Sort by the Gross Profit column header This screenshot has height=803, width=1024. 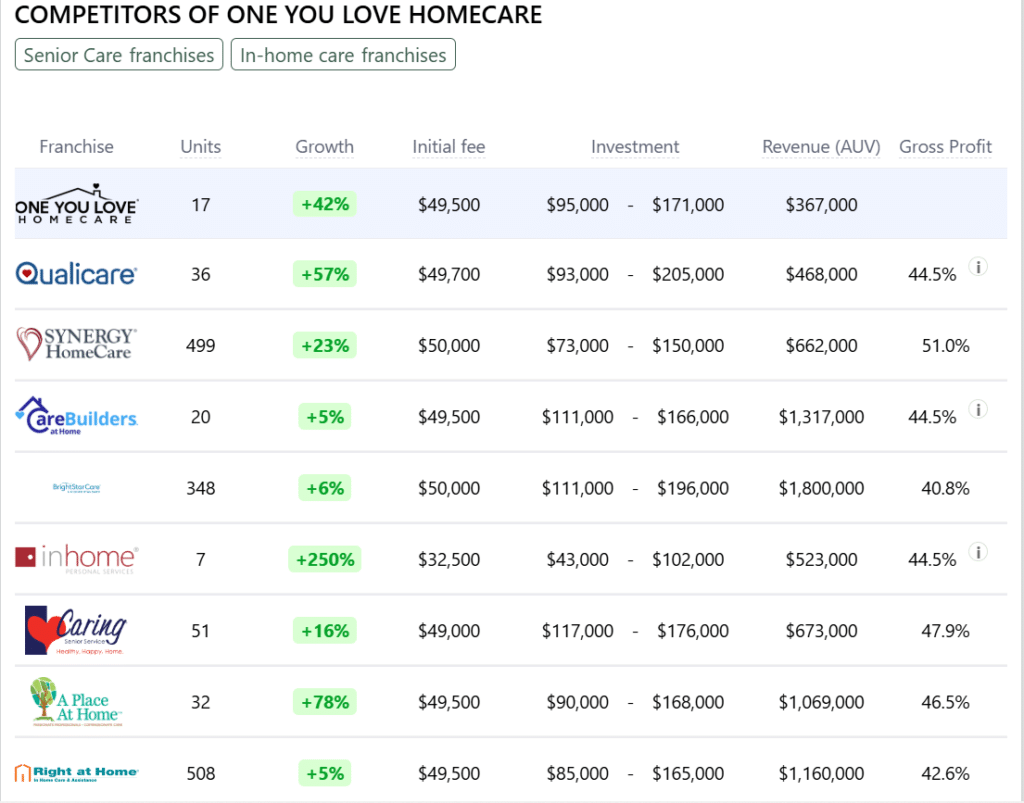[945, 147]
